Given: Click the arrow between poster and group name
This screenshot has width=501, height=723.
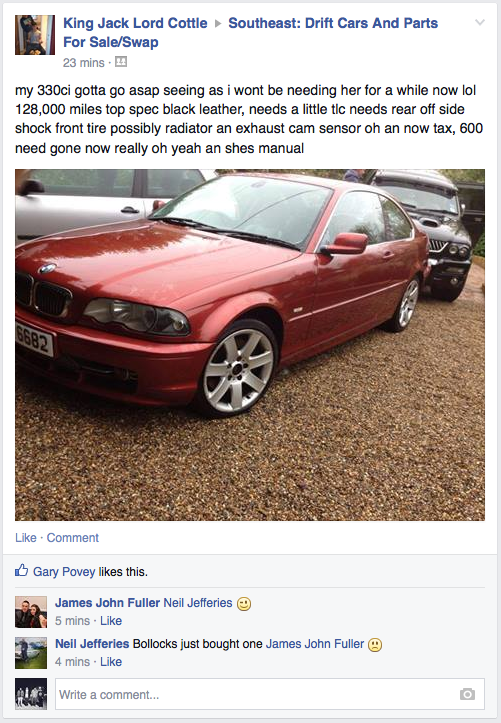Looking at the screenshot, I should [218, 24].
